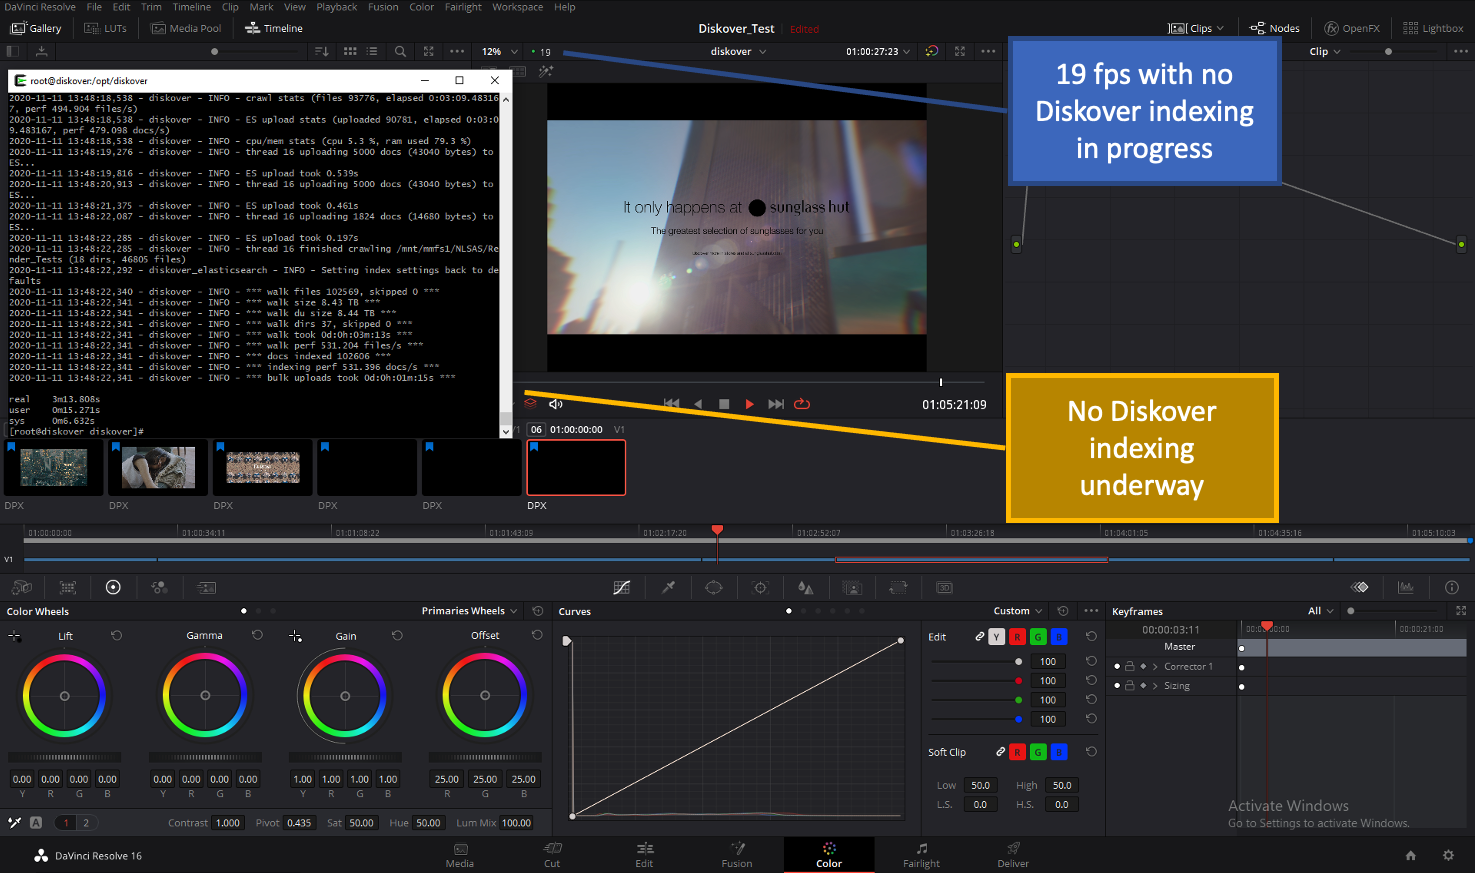Open the Blur/Sharpen palette icon

(x=806, y=587)
